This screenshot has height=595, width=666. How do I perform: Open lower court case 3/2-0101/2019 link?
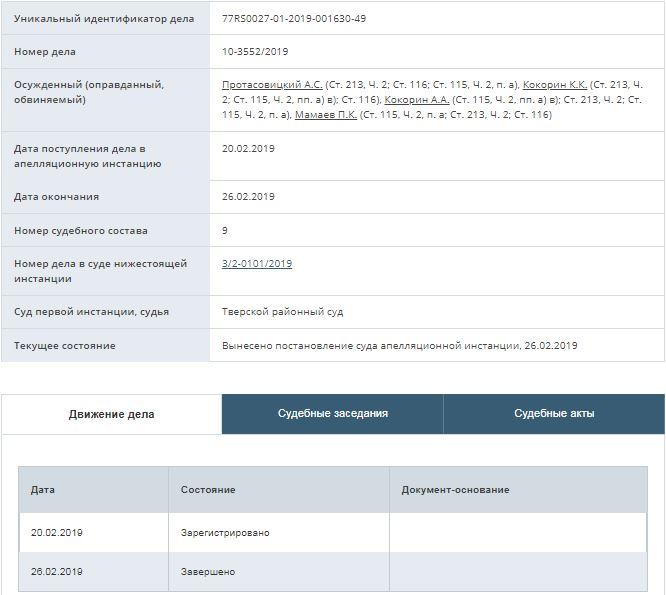tap(257, 264)
